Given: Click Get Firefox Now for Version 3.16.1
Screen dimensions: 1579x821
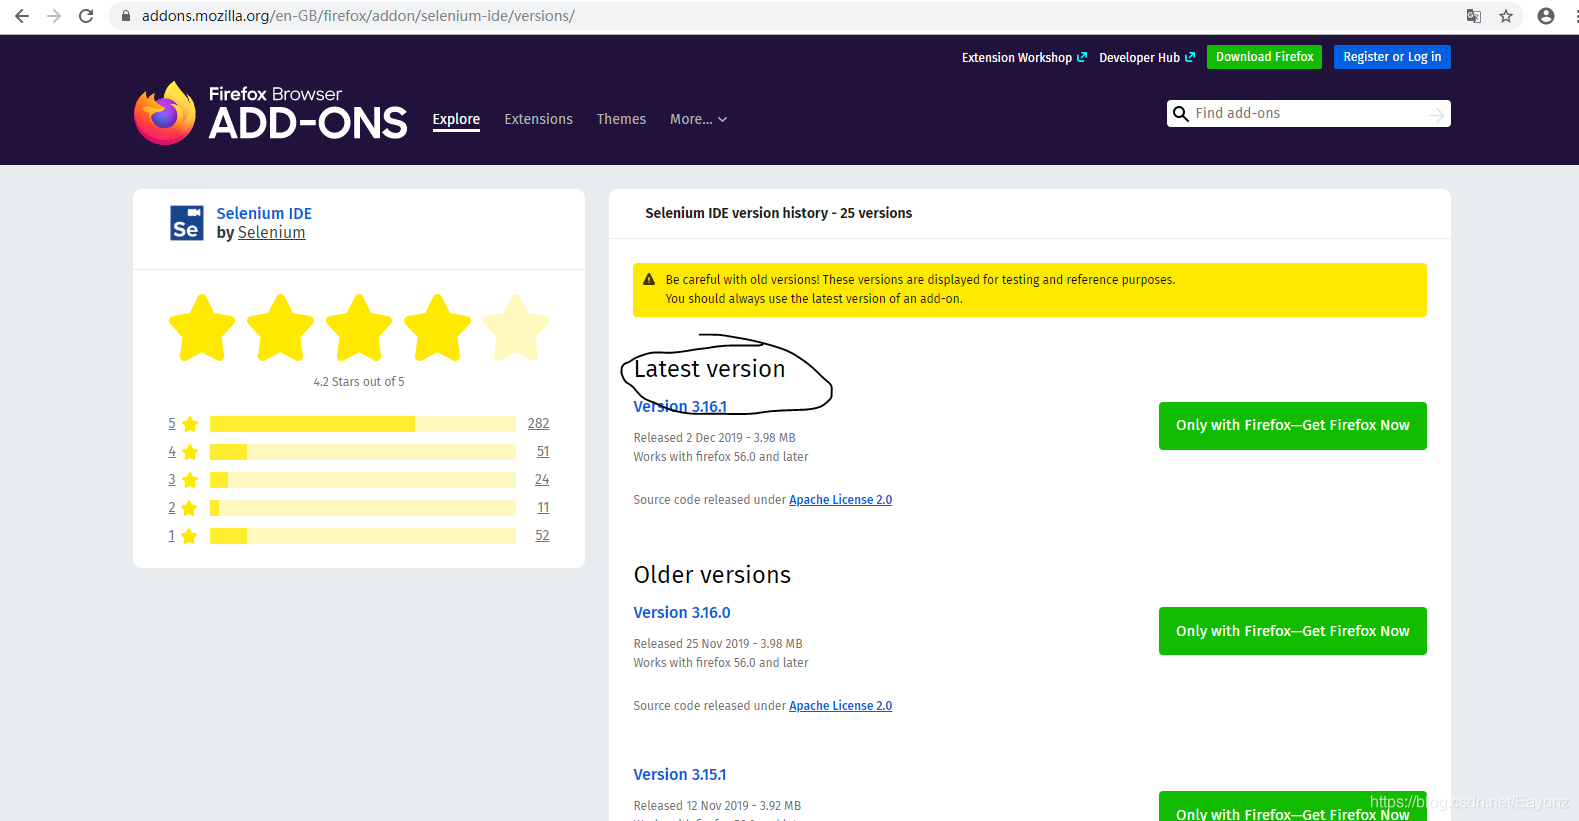Looking at the screenshot, I should click(x=1292, y=426).
